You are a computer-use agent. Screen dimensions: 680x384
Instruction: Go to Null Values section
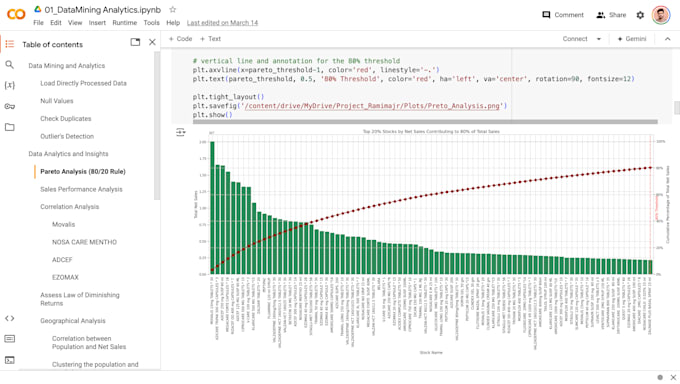pyautogui.click(x=57, y=101)
